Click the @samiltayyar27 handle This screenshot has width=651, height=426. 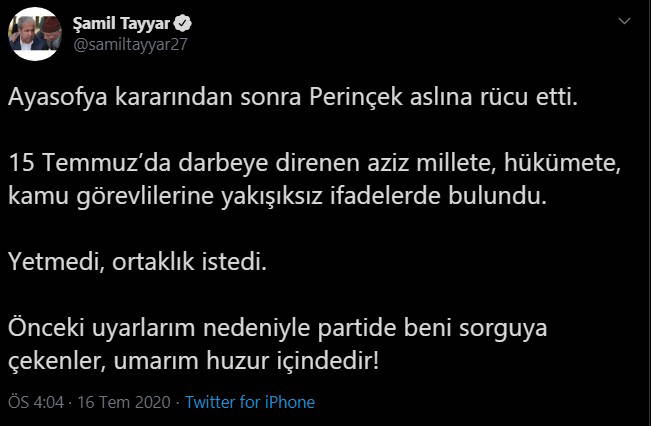point(126,44)
